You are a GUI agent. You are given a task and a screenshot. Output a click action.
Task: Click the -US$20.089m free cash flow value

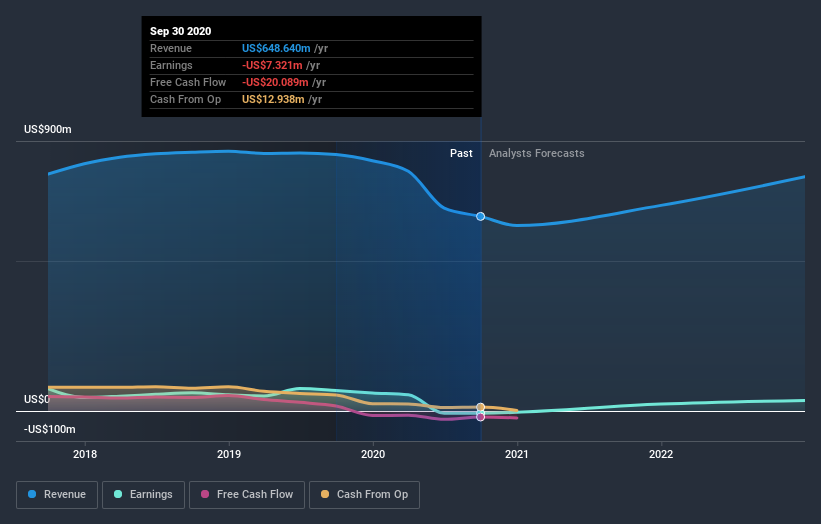[275, 82]
